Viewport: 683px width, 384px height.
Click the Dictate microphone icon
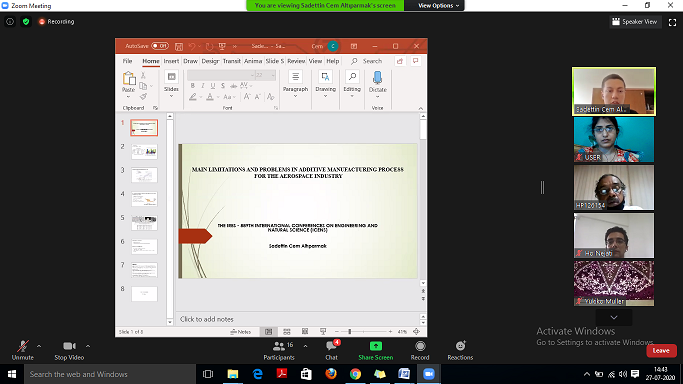pos(378,78)
